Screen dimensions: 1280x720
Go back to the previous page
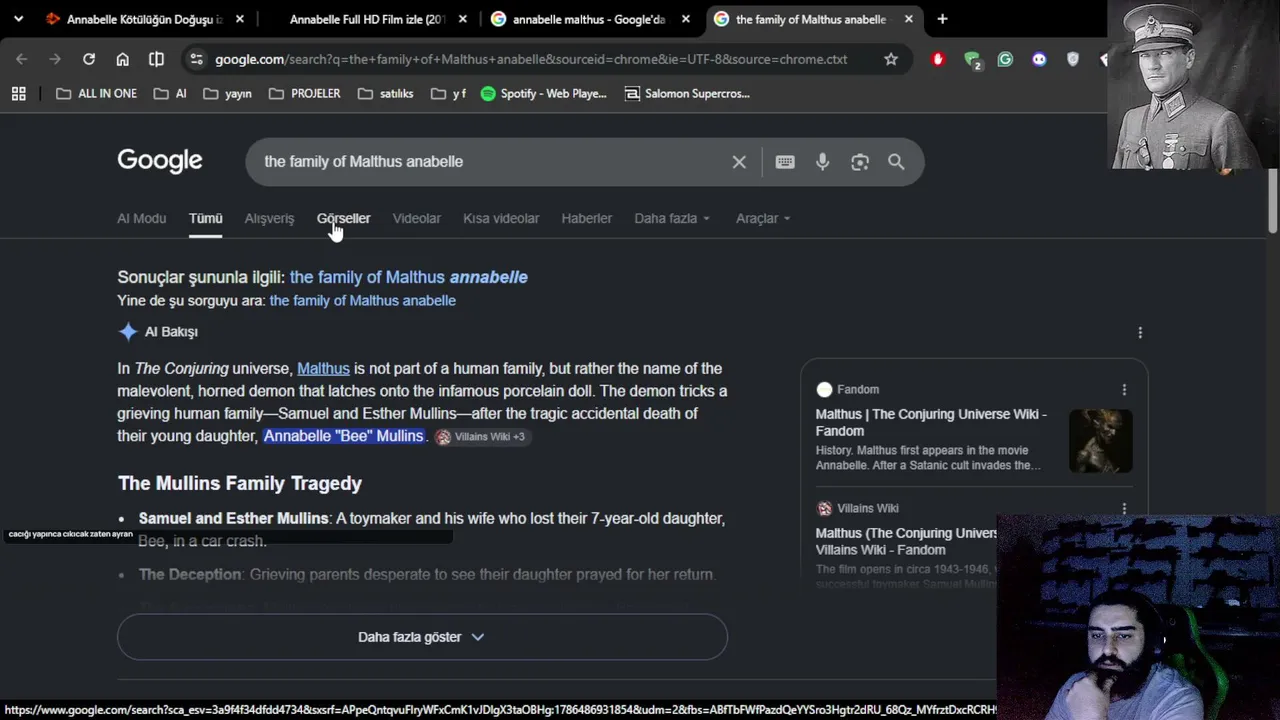click(x=22, y=59)
